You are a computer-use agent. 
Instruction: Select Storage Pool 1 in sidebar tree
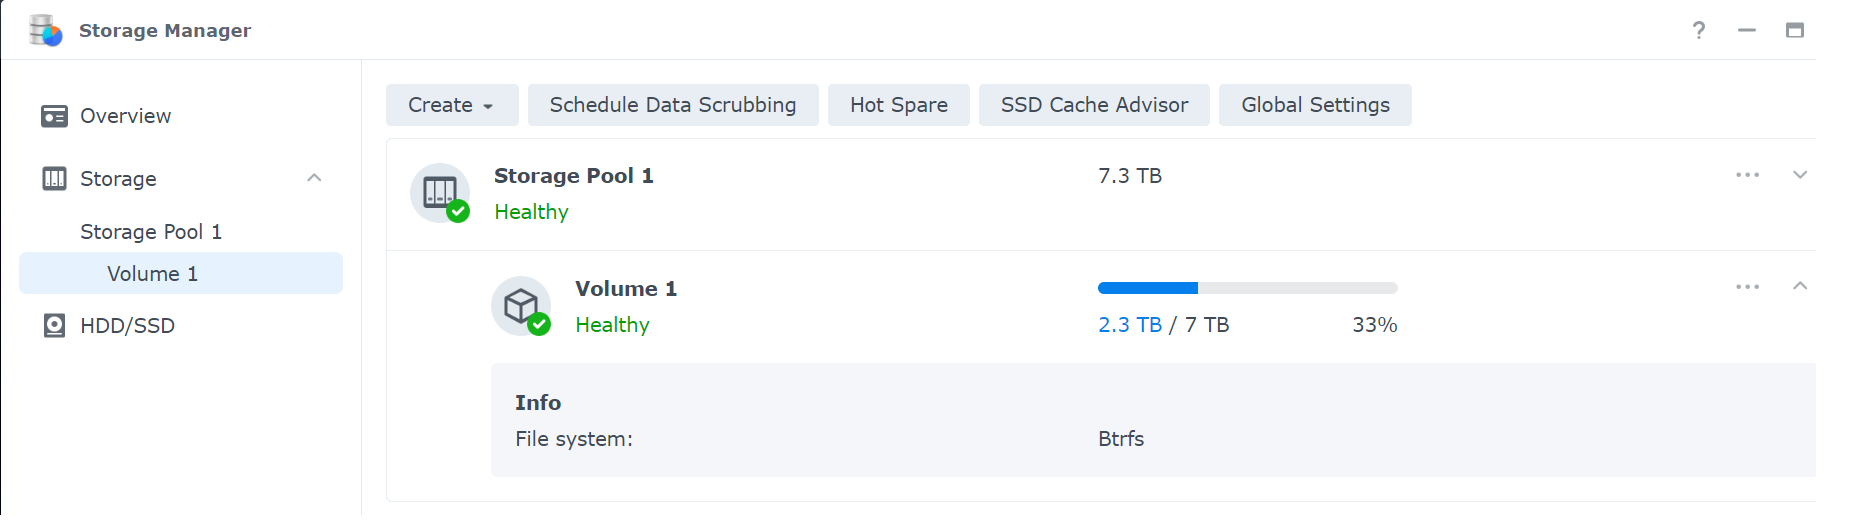click(x=151, y=232)
